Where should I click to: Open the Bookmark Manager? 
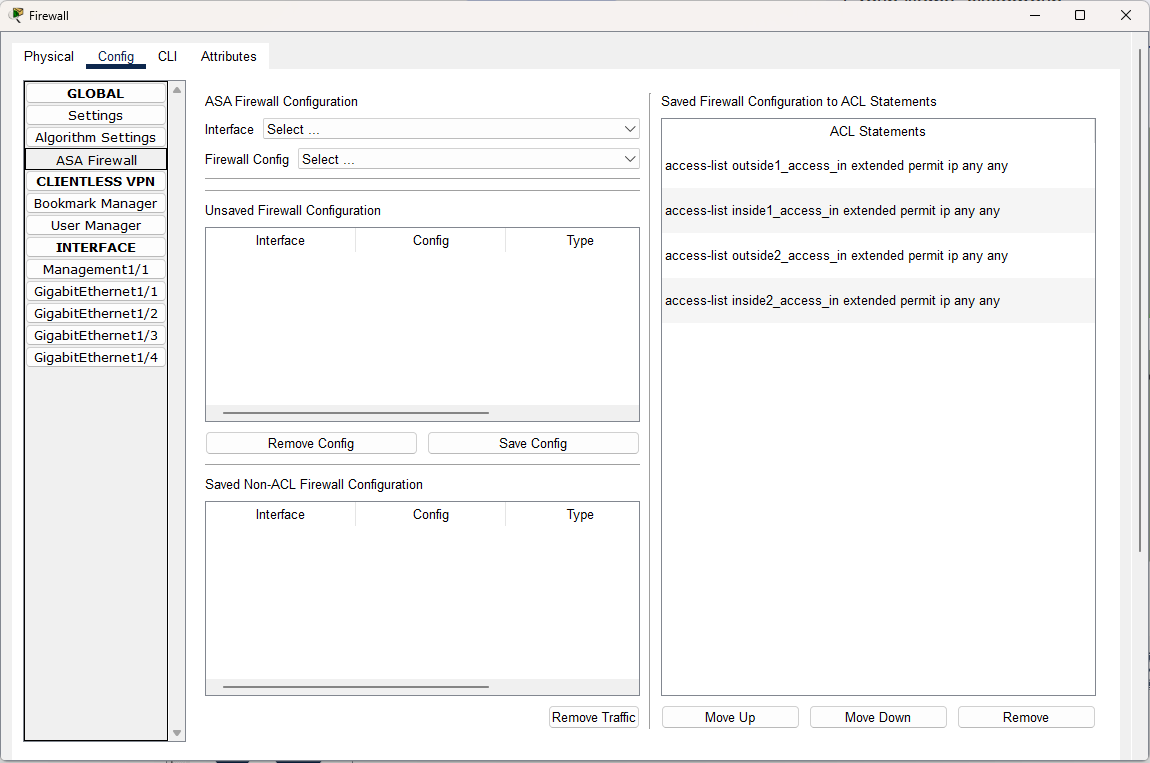95,203
